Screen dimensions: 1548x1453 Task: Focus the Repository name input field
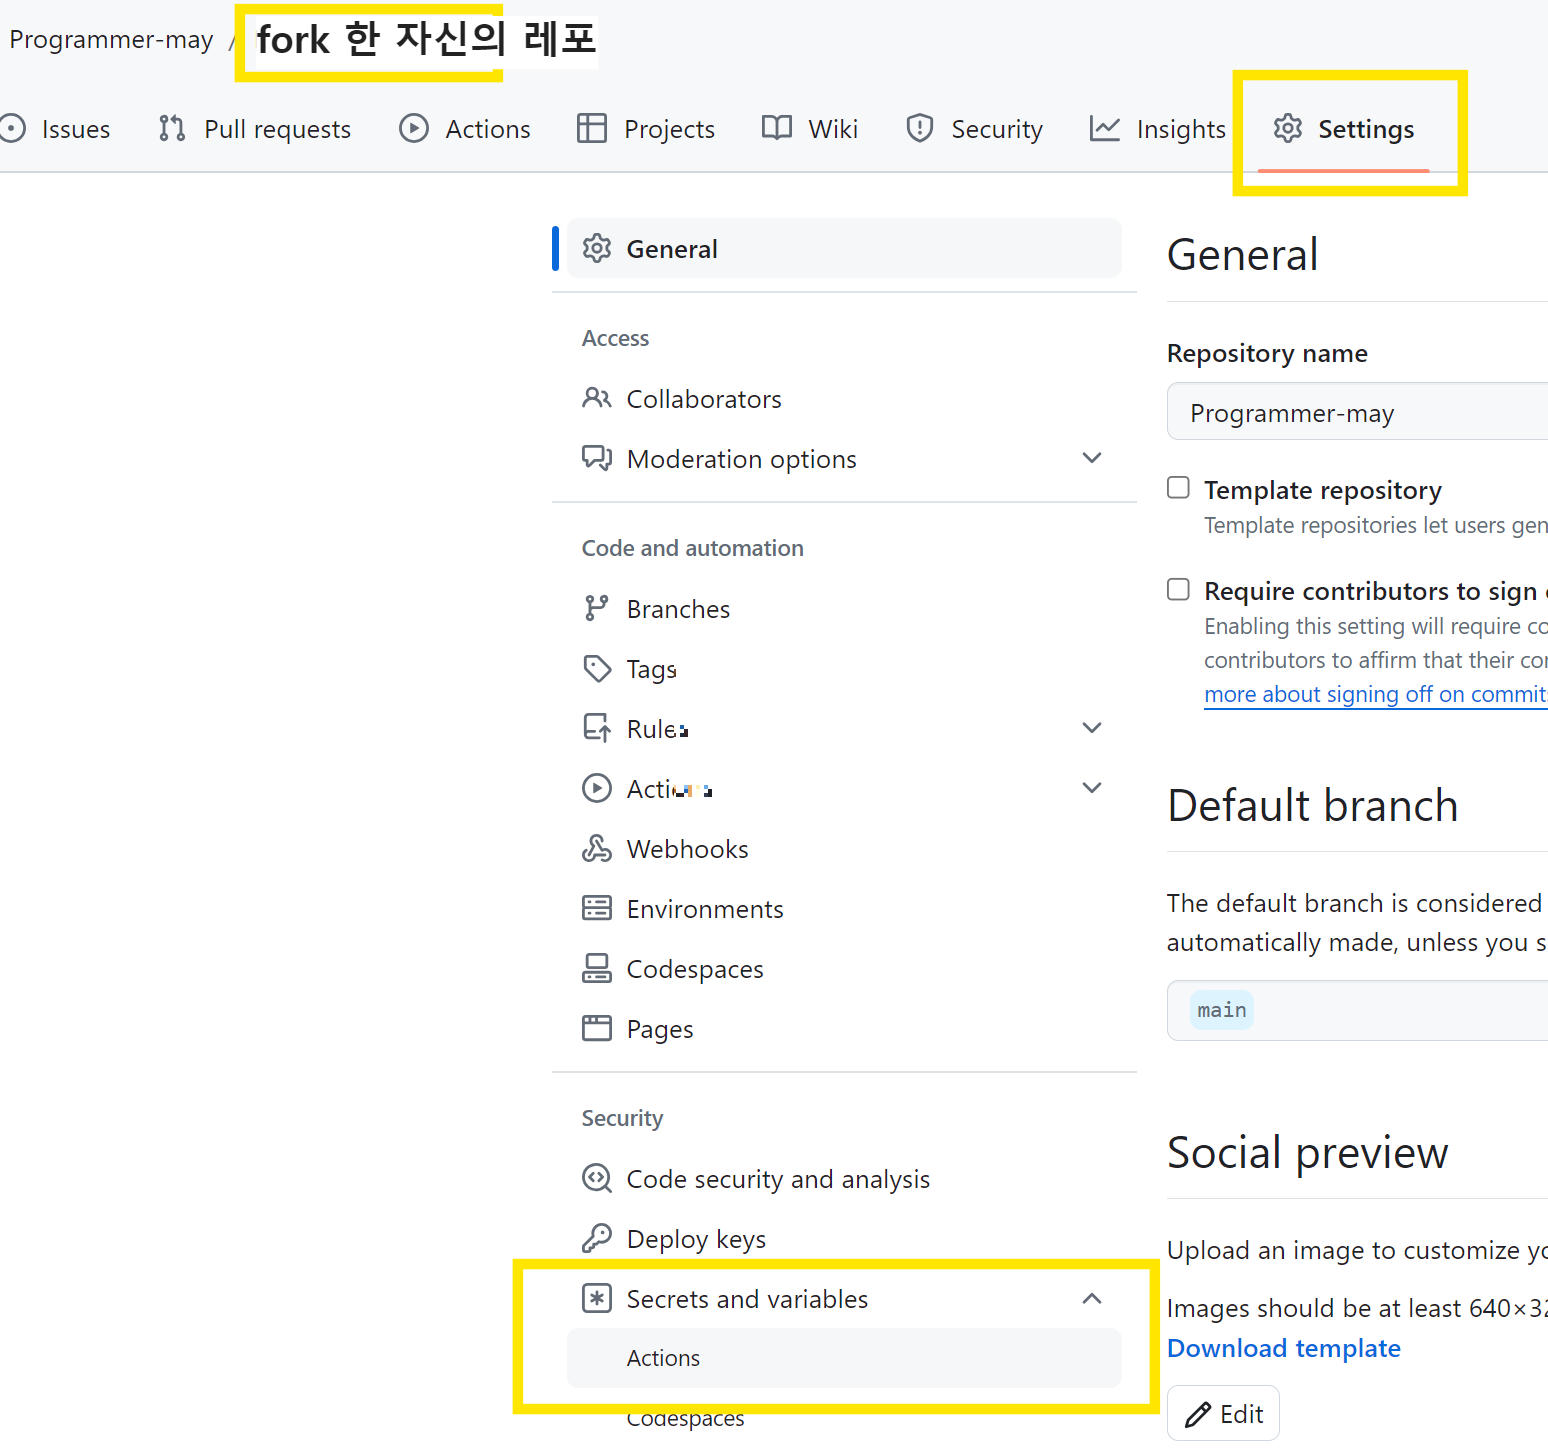tap(1358, 411)
